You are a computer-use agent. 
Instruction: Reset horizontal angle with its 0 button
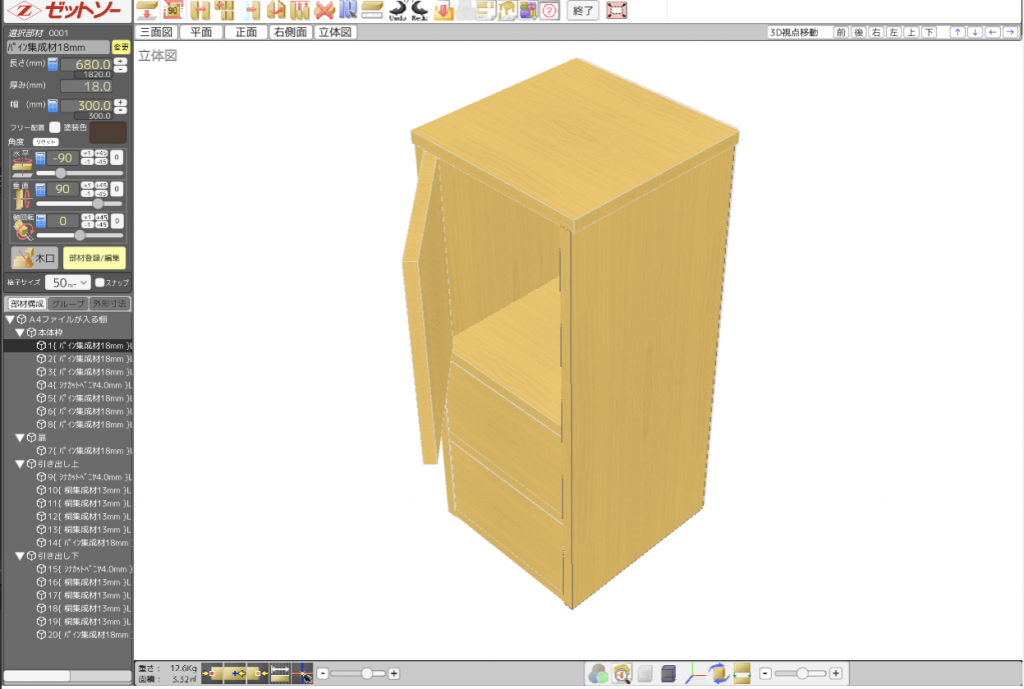point(117,157)
